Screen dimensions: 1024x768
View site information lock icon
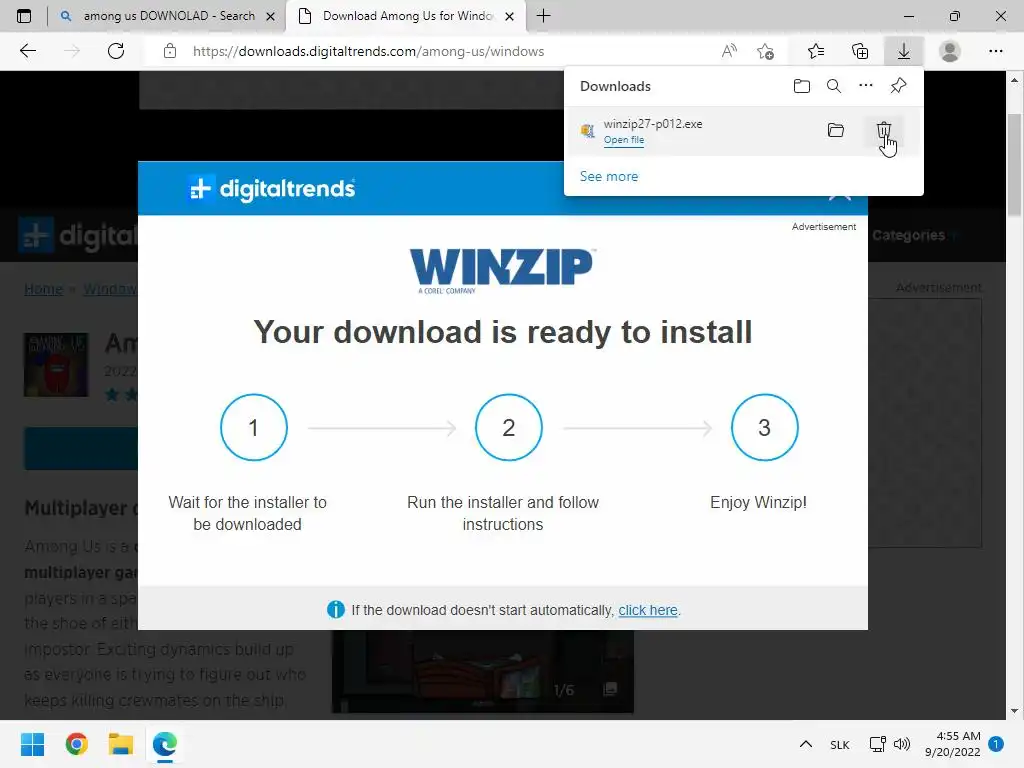[x=170, y=51]
